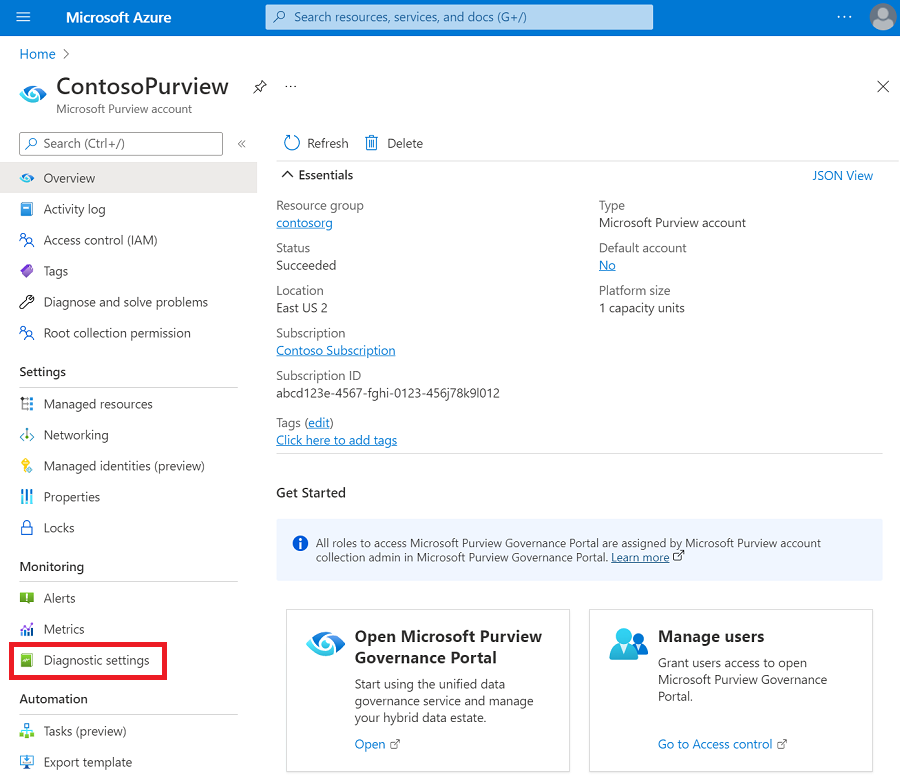
Task: Click the blue info icon in banner
Action: click(x=300, y=543)
